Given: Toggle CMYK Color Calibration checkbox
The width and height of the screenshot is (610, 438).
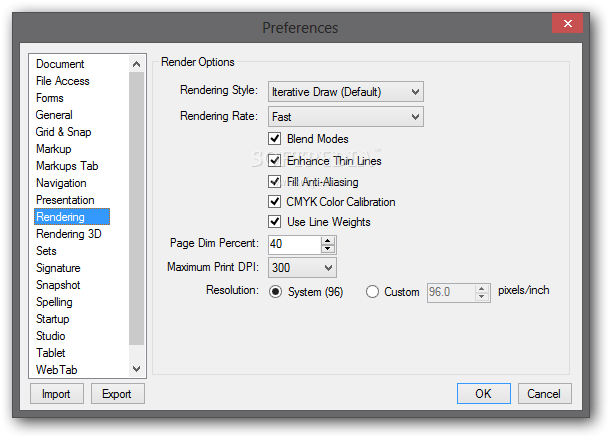Looking at the screenshot, I should (275, 201).
